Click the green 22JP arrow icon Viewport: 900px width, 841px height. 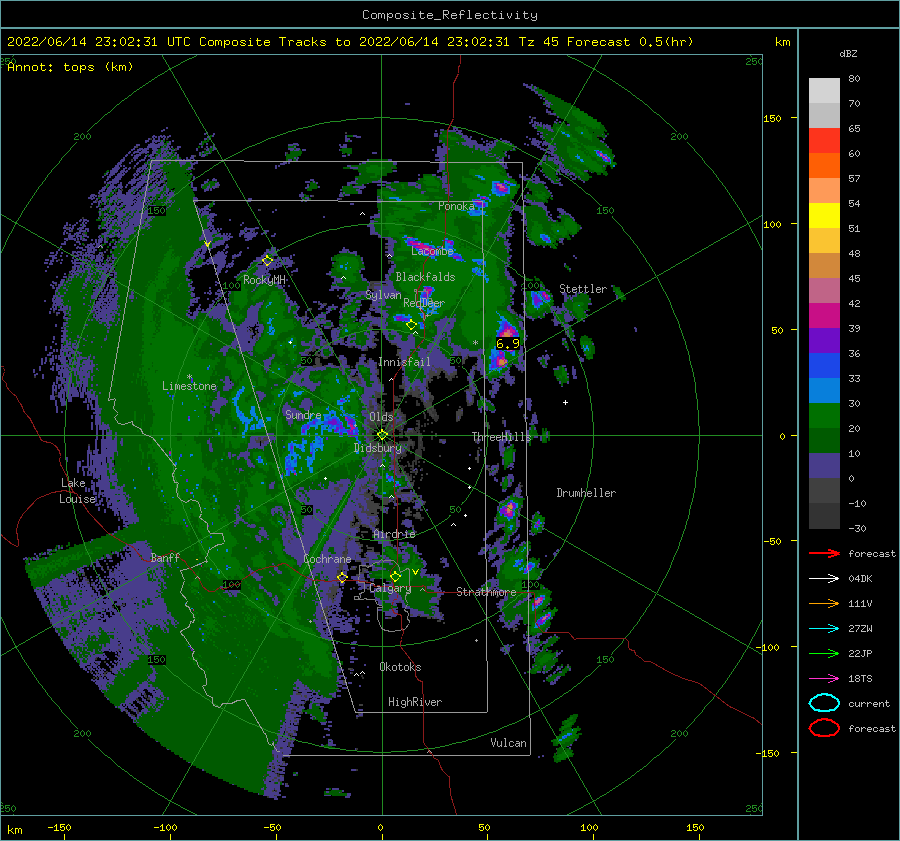point(824,653)
